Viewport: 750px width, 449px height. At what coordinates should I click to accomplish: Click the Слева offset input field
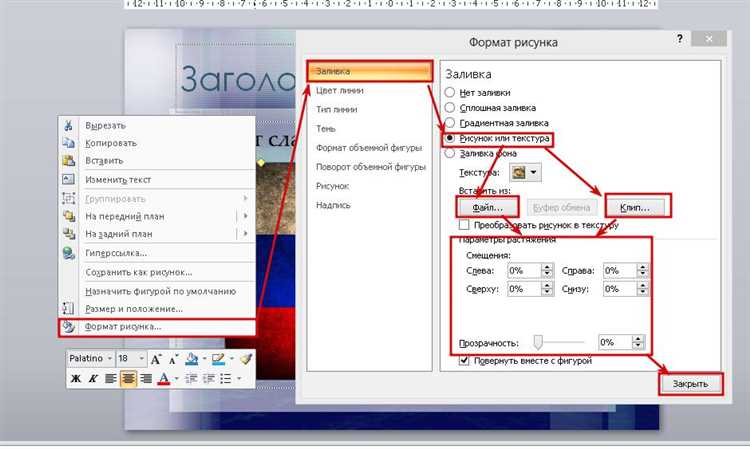tap(524, 271)
